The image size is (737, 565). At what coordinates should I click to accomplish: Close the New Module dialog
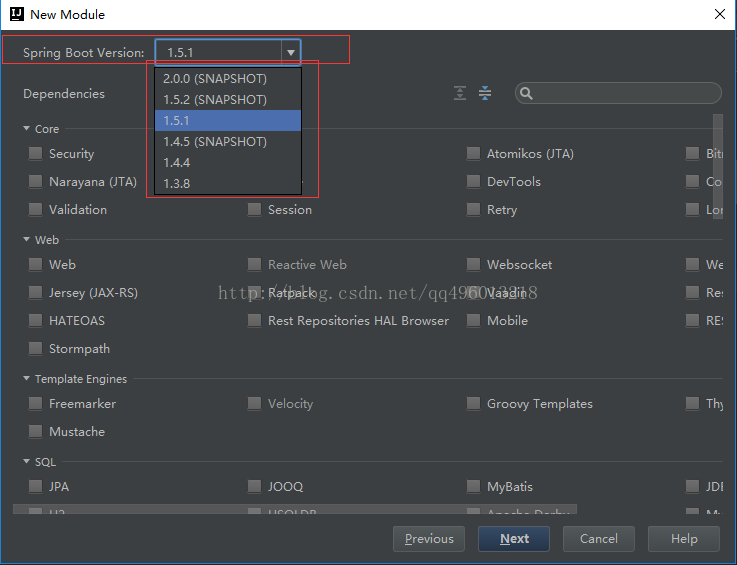coord(720,14)
